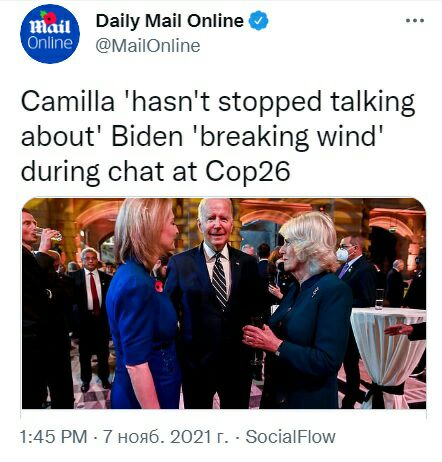
Task: Click the 1:45 PM timestamp
Action: coord(53,437)
